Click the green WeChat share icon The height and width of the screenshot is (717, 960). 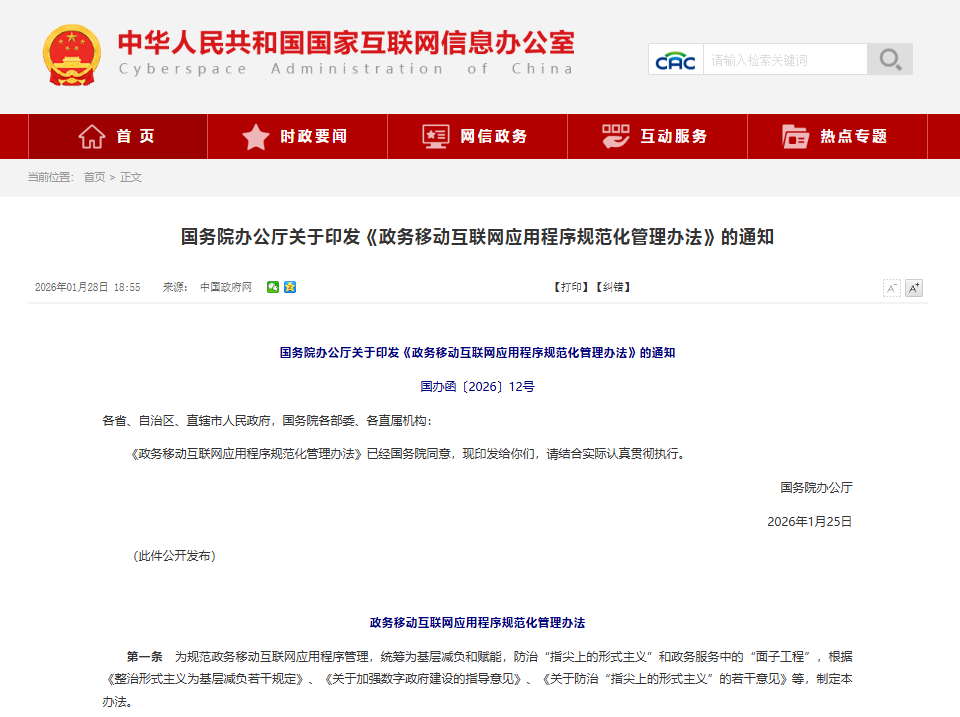coord(271,287)
